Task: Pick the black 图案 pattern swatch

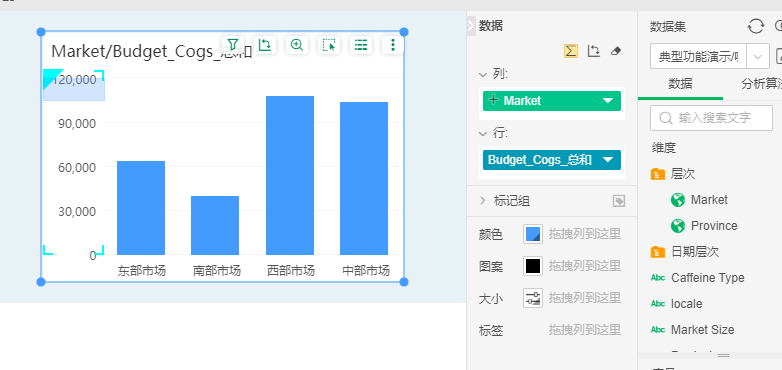Action: [x=533, y=266]
